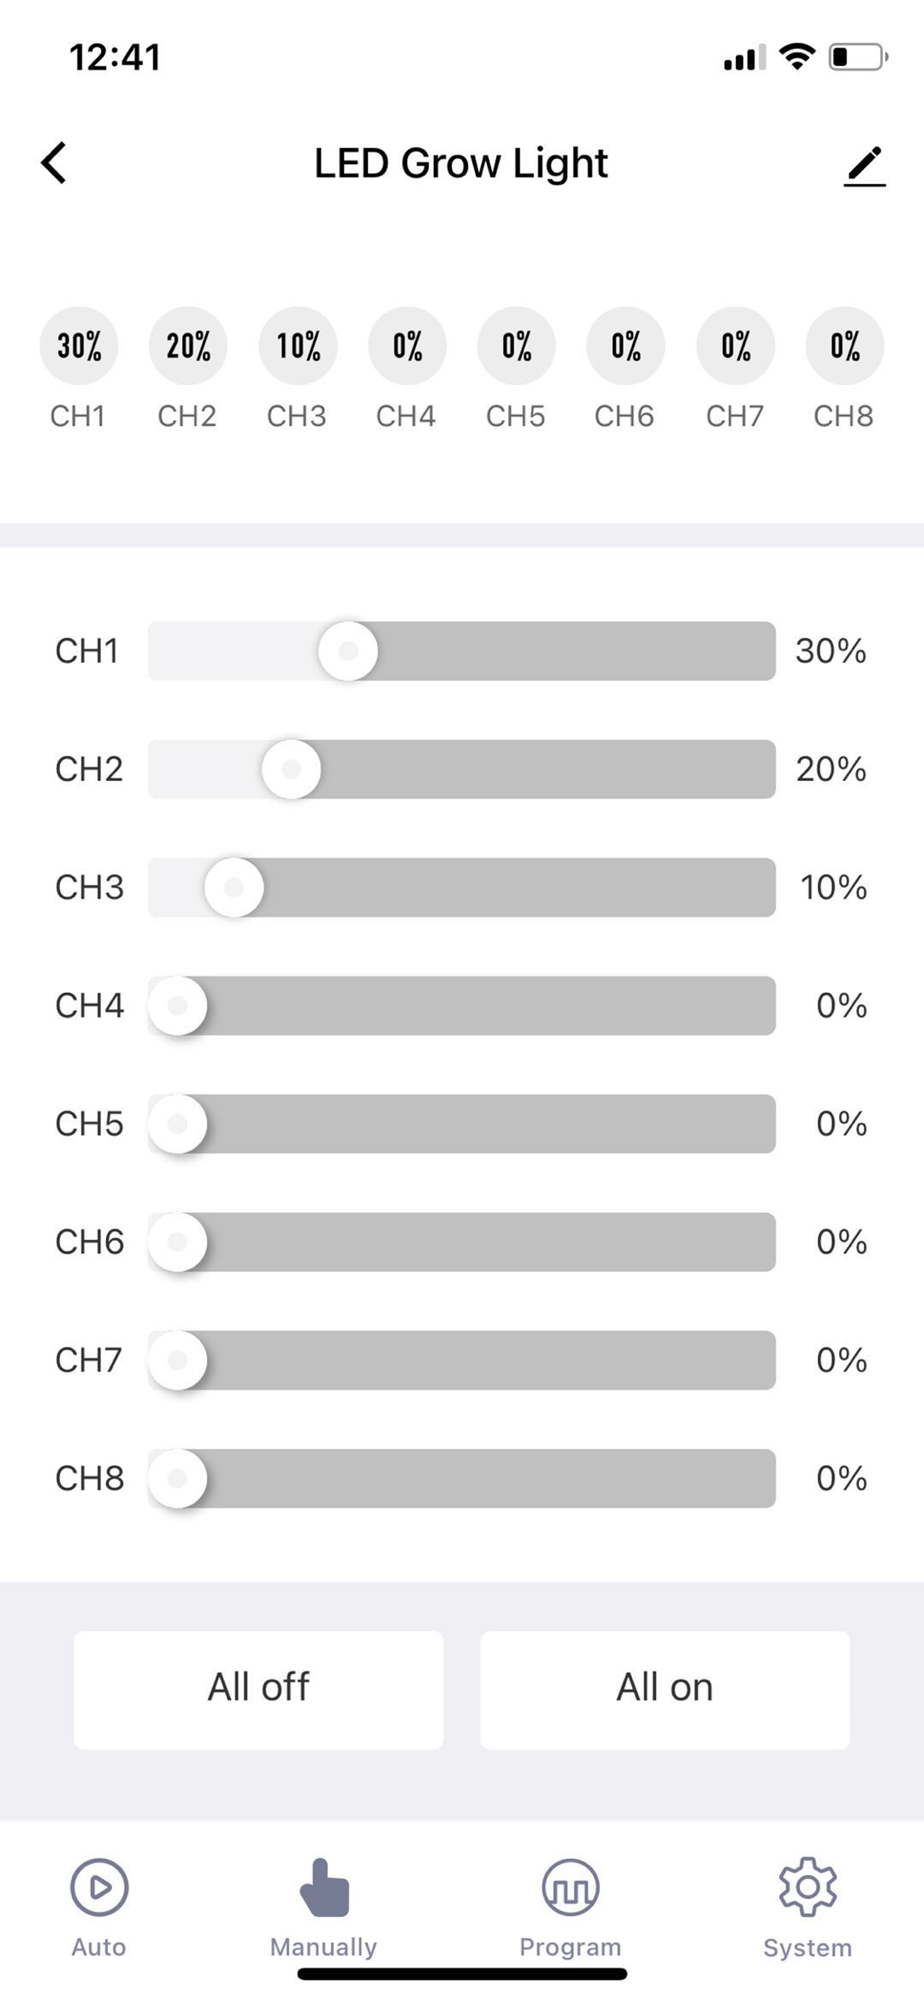The image size is (924, 2000).
Task: Select the Manually hand icon
Action: 324,1888
